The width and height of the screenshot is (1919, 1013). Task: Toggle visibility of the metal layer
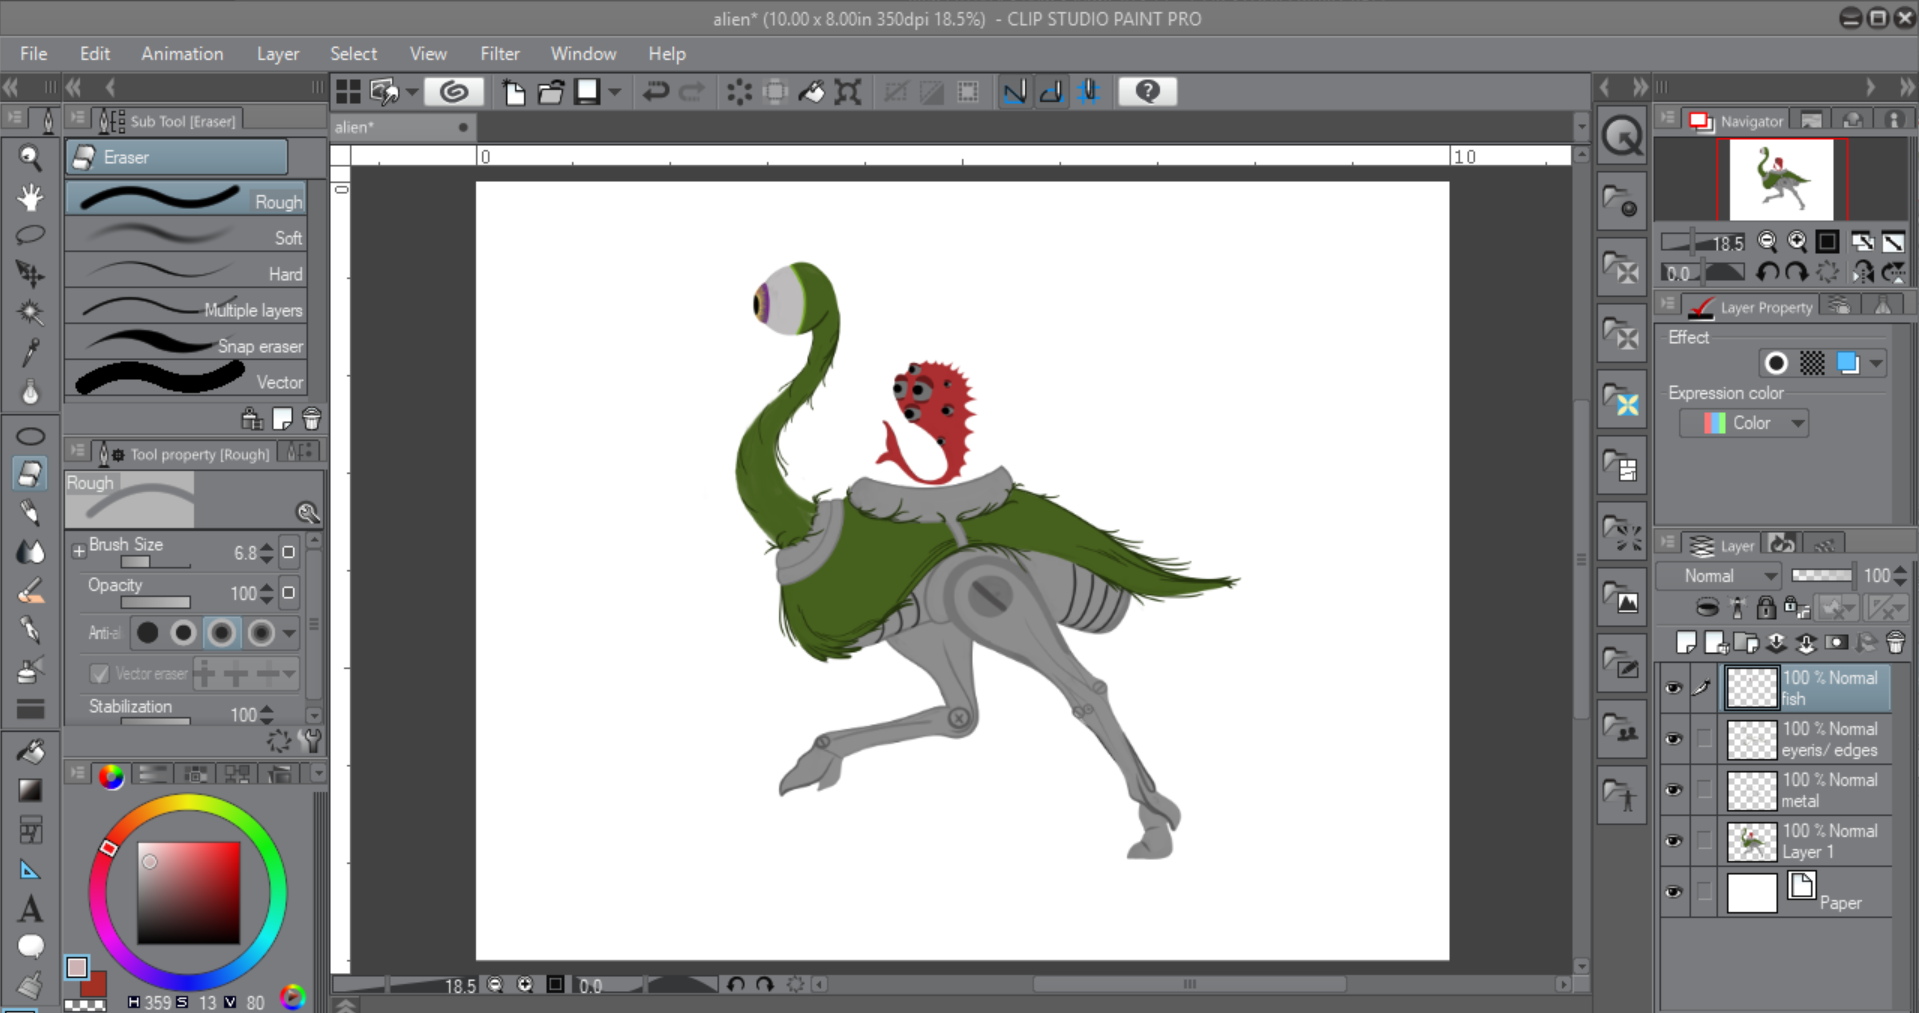(x=1673, y=790)
